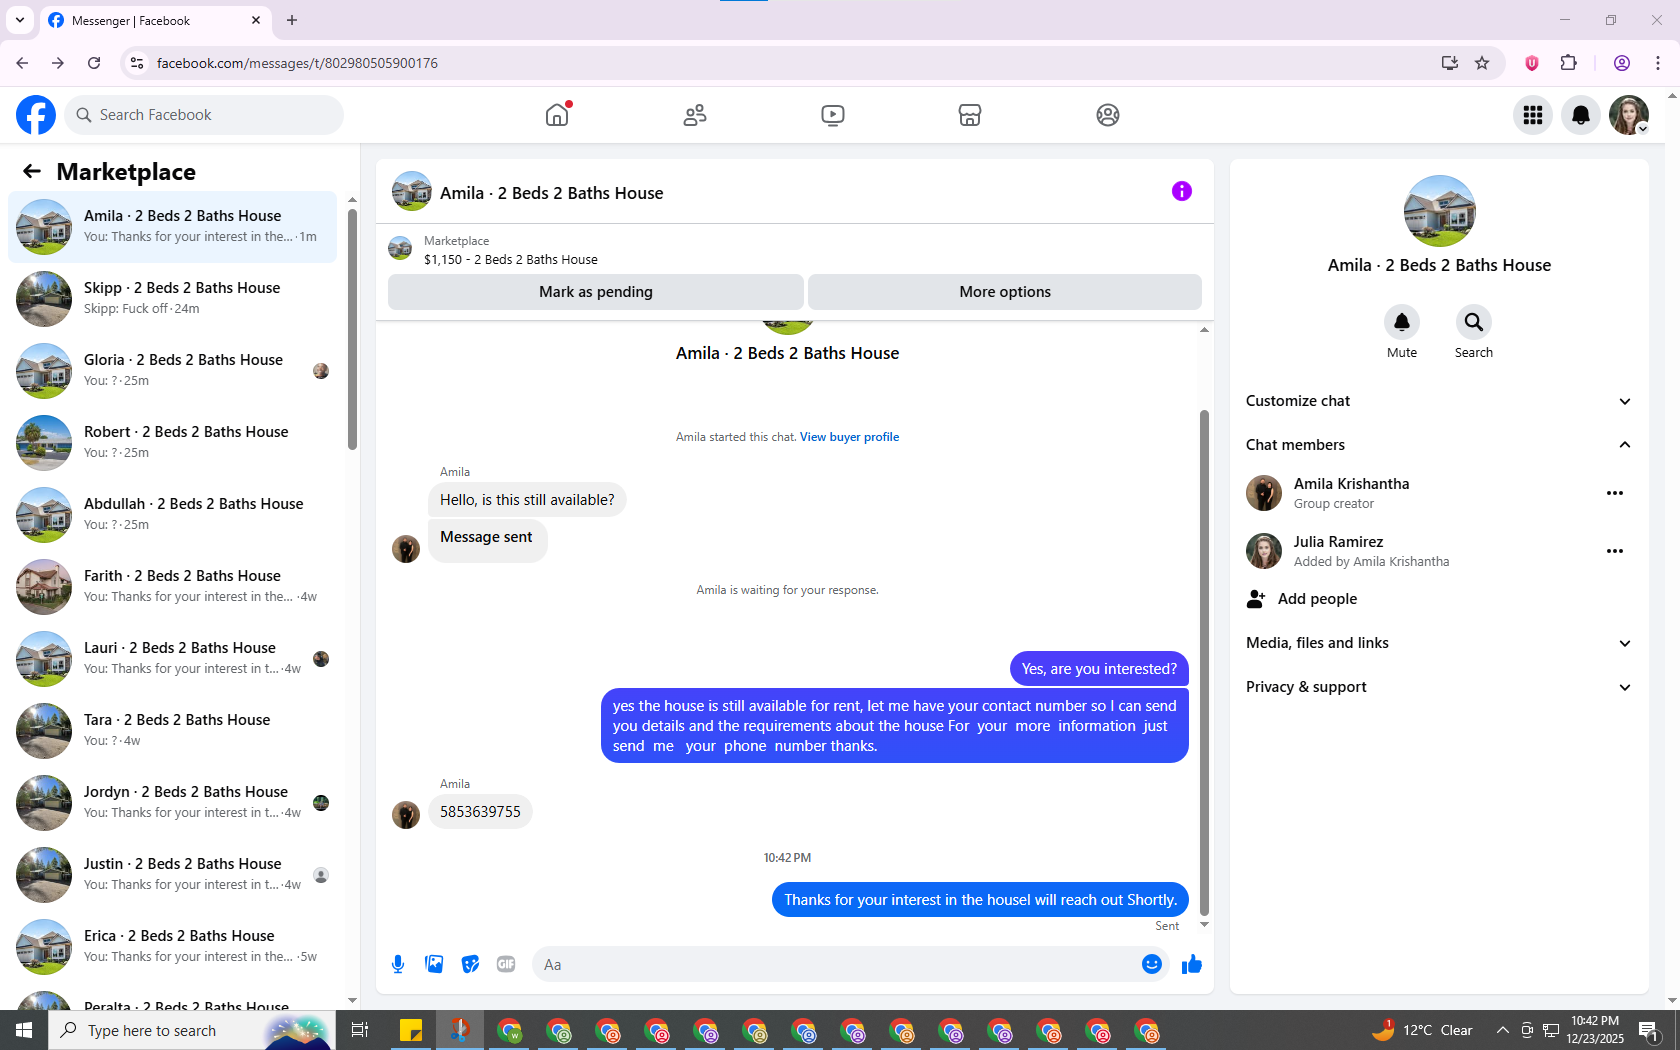Open the Marketplace storefront icon
Image resolution: width=1680 pixels, height=1050 pixels.
coord(970,115)
